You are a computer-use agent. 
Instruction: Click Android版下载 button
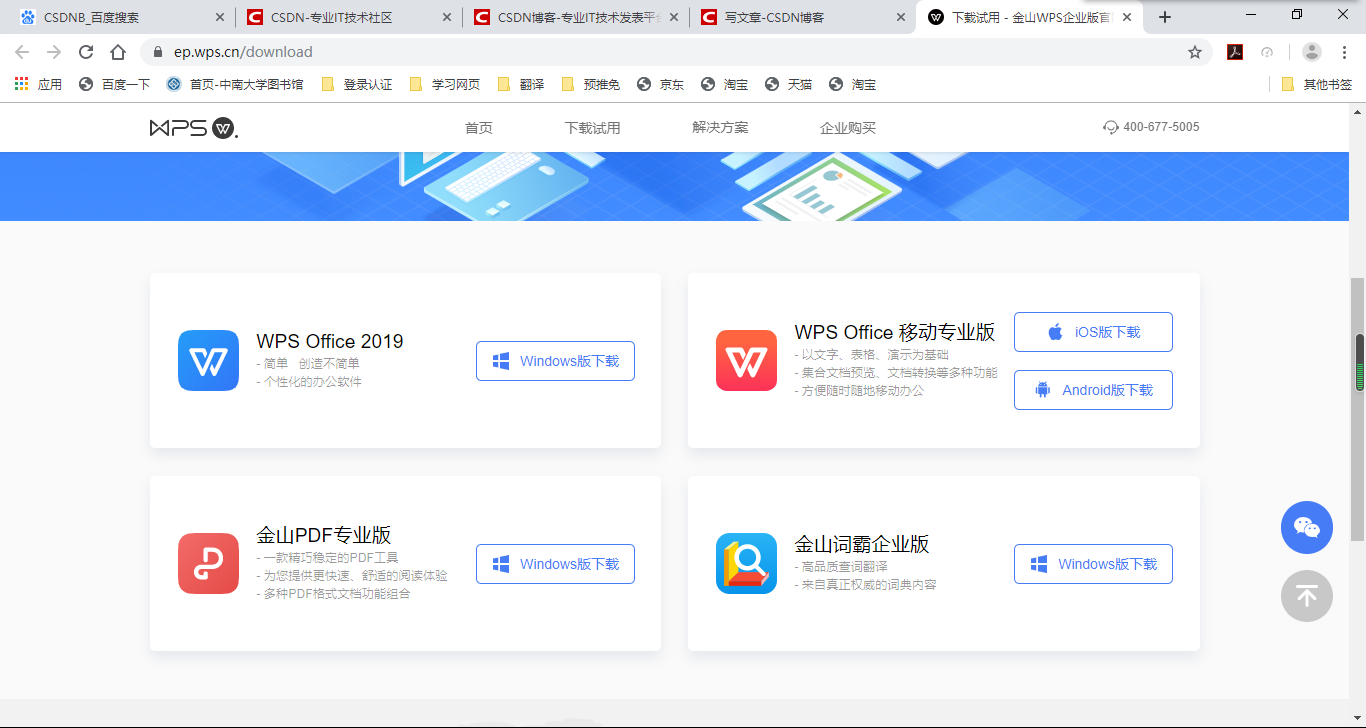[1093, 390]
